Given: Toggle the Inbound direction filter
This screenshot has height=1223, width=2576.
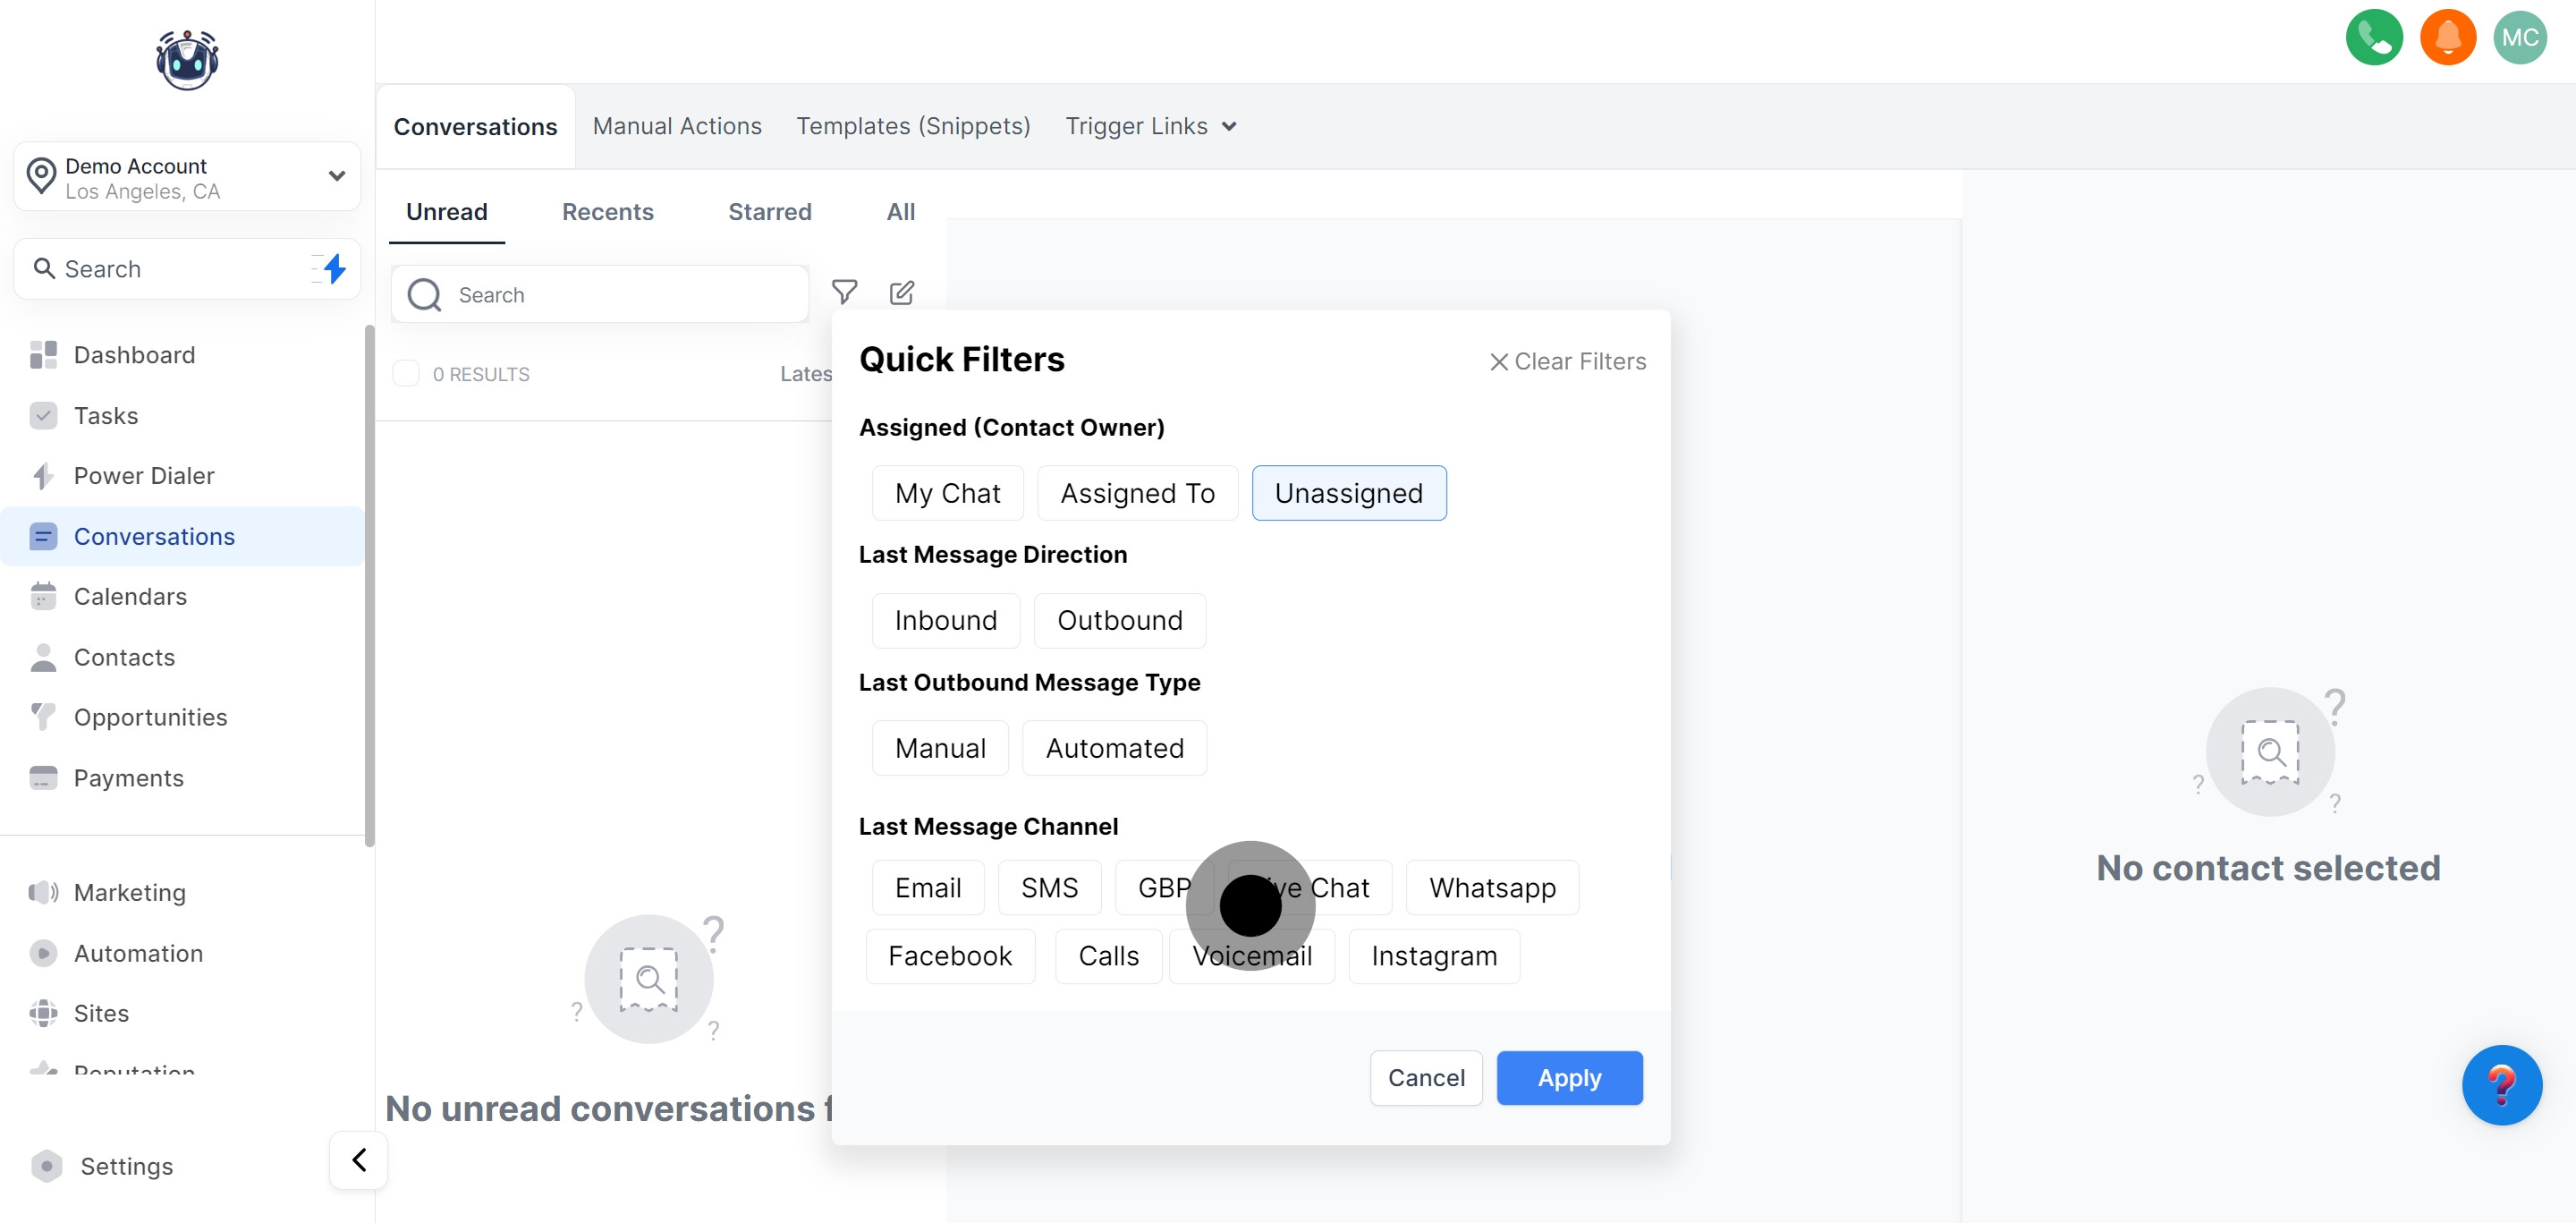Looking at the screenshot, I should (945, 620).
